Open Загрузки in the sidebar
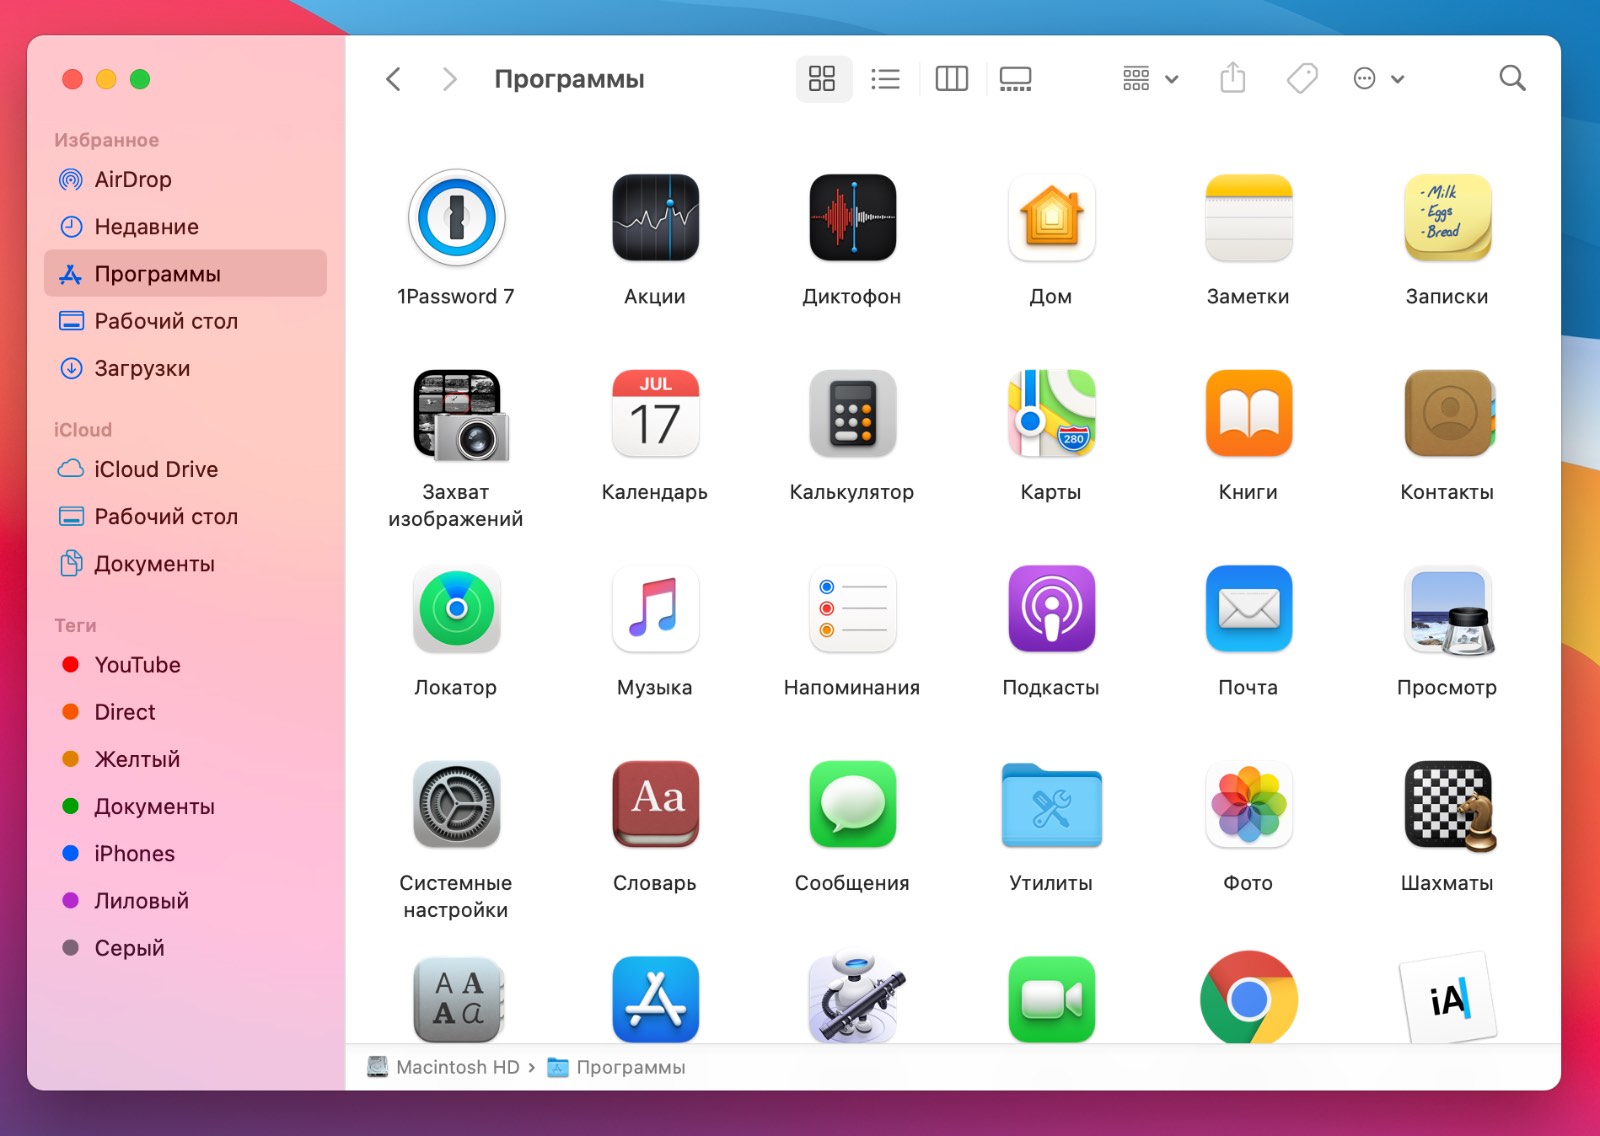The width and height of the screenshot is (1600, 1136). pos(185,368)
